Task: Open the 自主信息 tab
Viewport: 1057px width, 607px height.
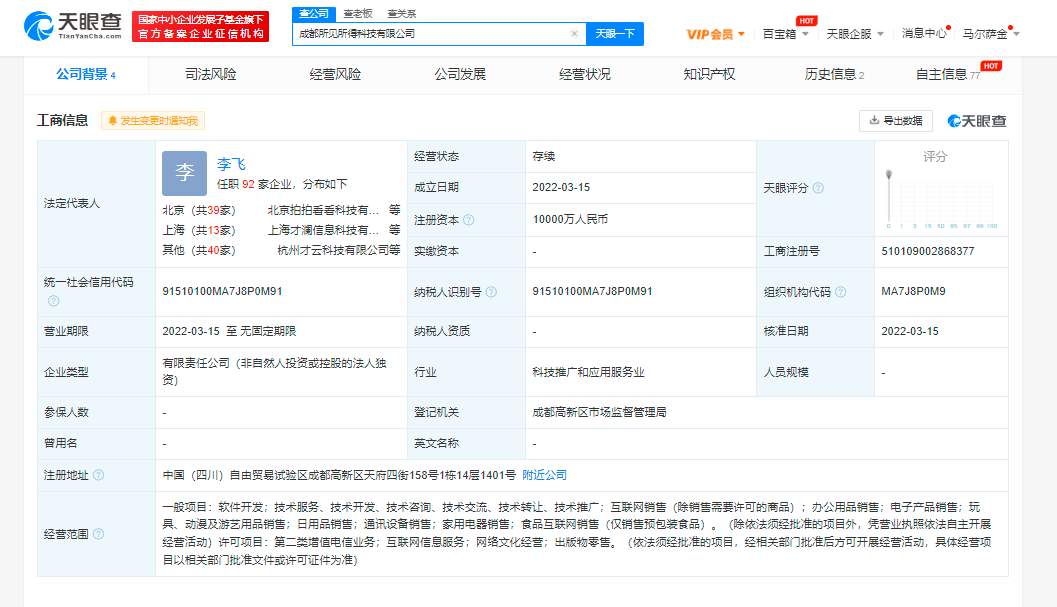Action: [947, 74]
